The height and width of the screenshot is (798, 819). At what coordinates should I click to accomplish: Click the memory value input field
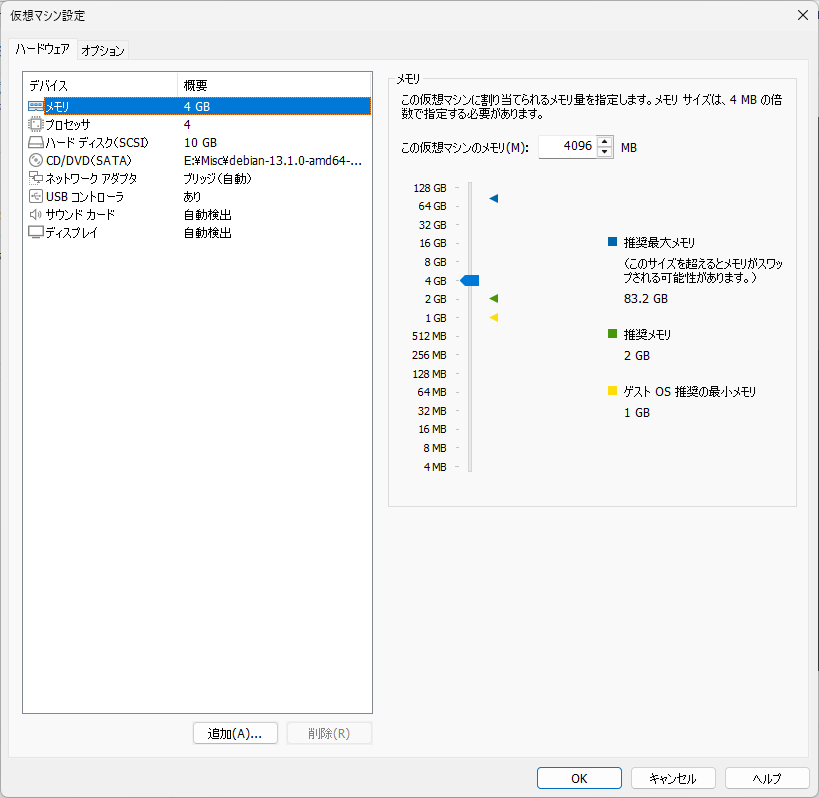tap(566, 147)
